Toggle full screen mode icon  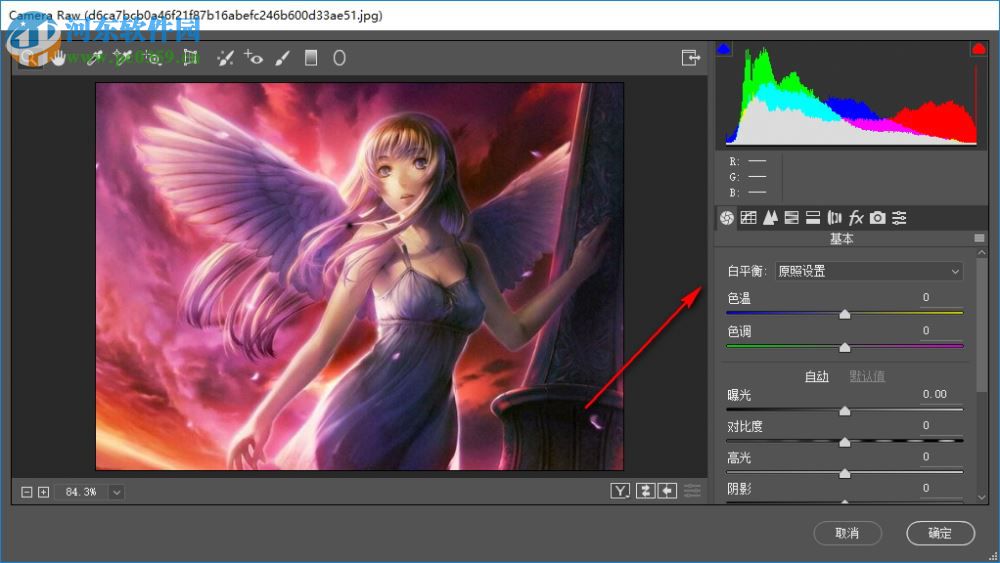tap(691, 58)
